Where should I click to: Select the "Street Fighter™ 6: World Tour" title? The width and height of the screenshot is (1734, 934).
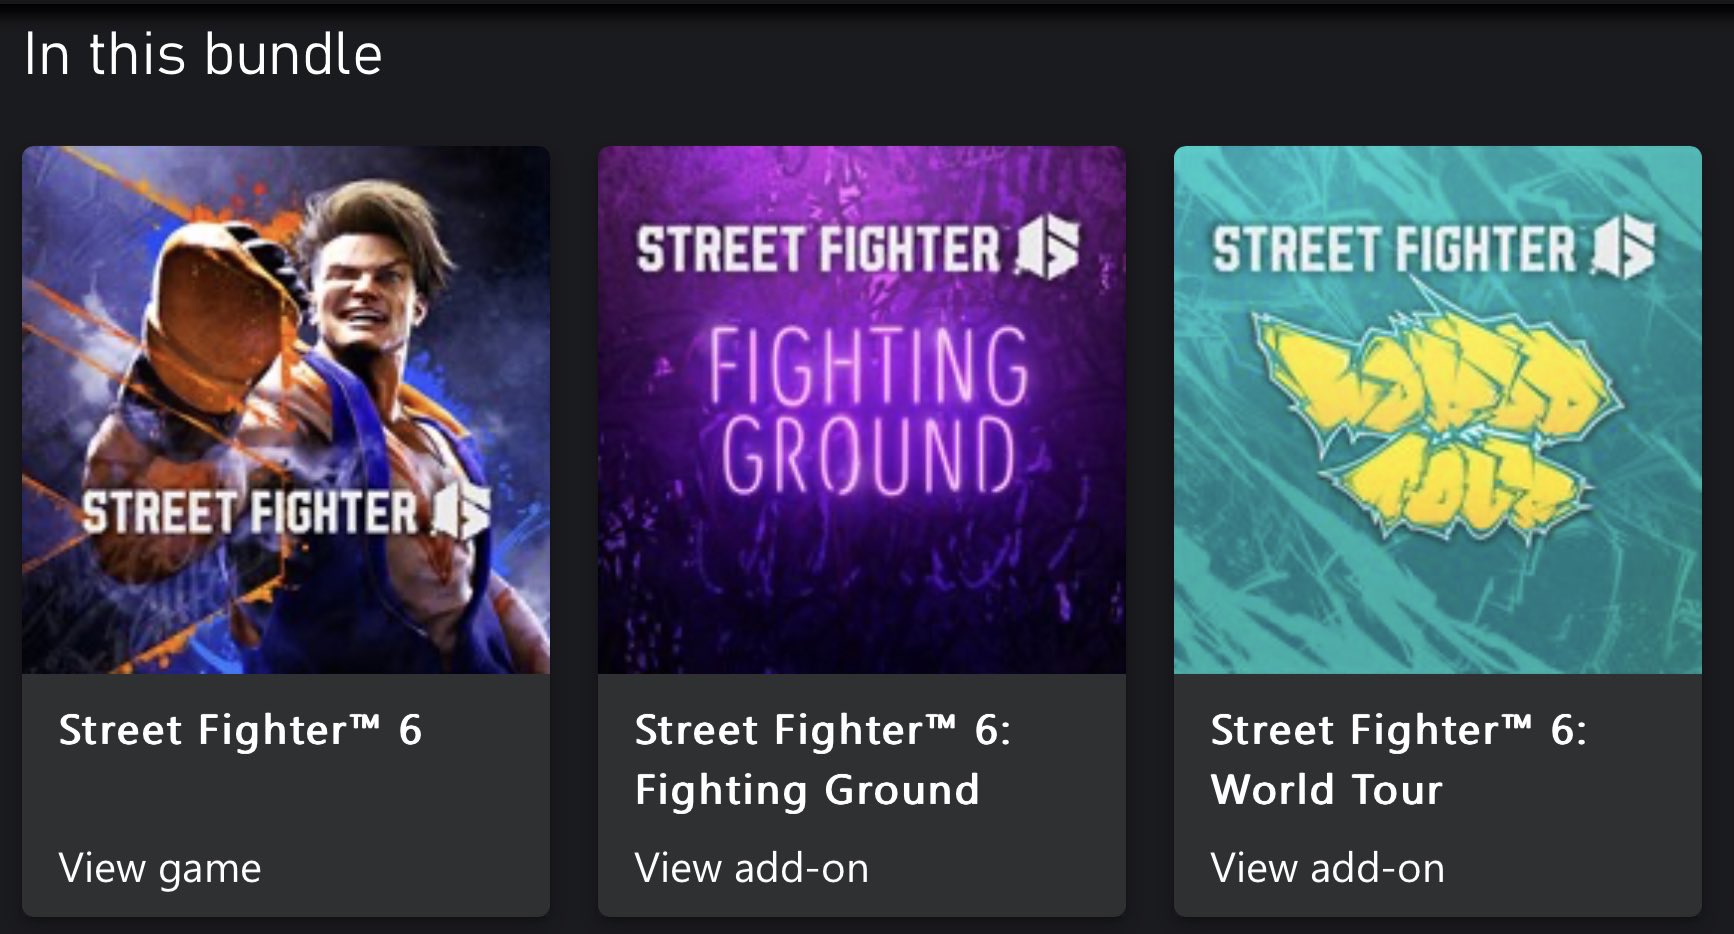pos(1397,760)
